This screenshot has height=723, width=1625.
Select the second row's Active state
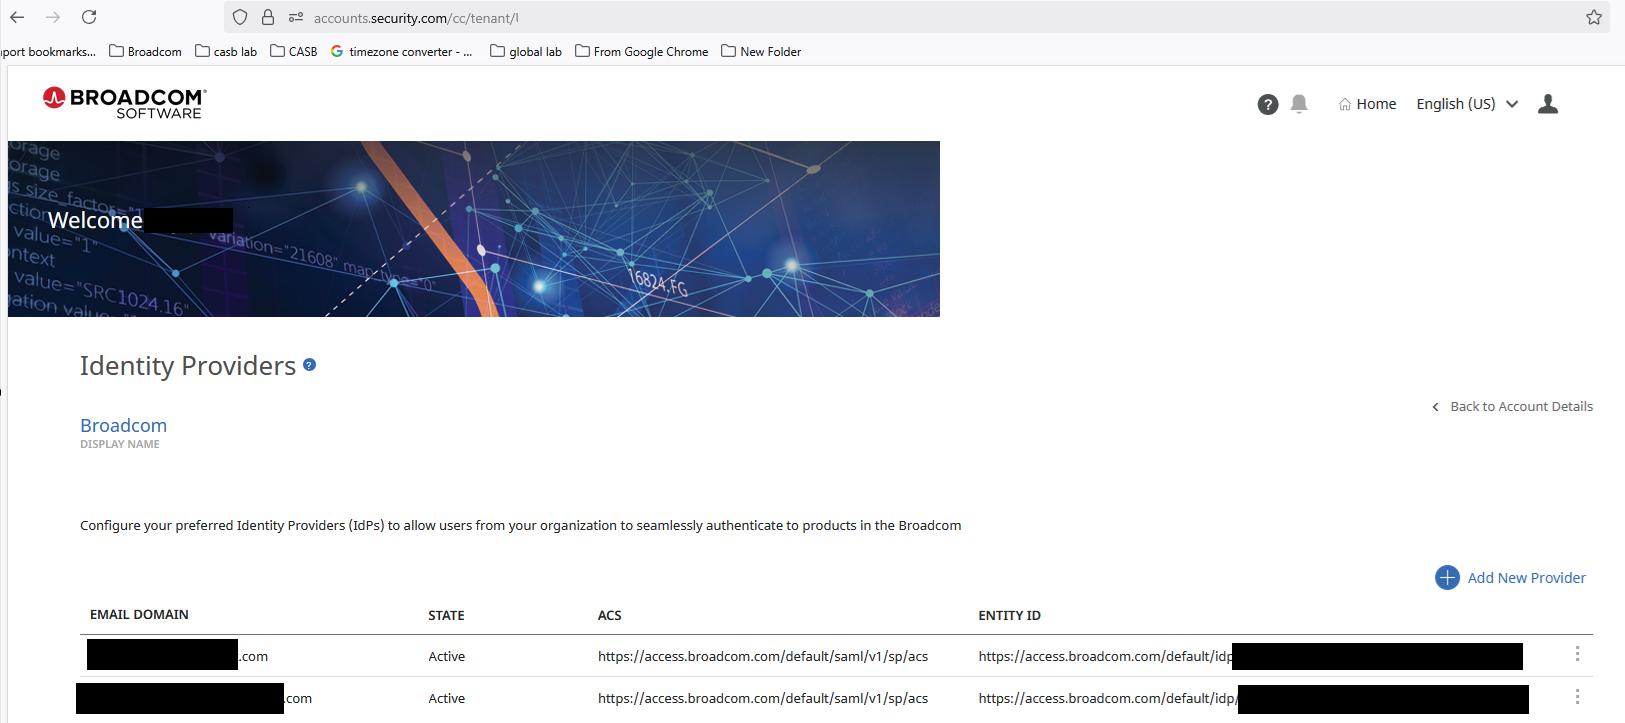pyautogui.click(x=447, y=699)
